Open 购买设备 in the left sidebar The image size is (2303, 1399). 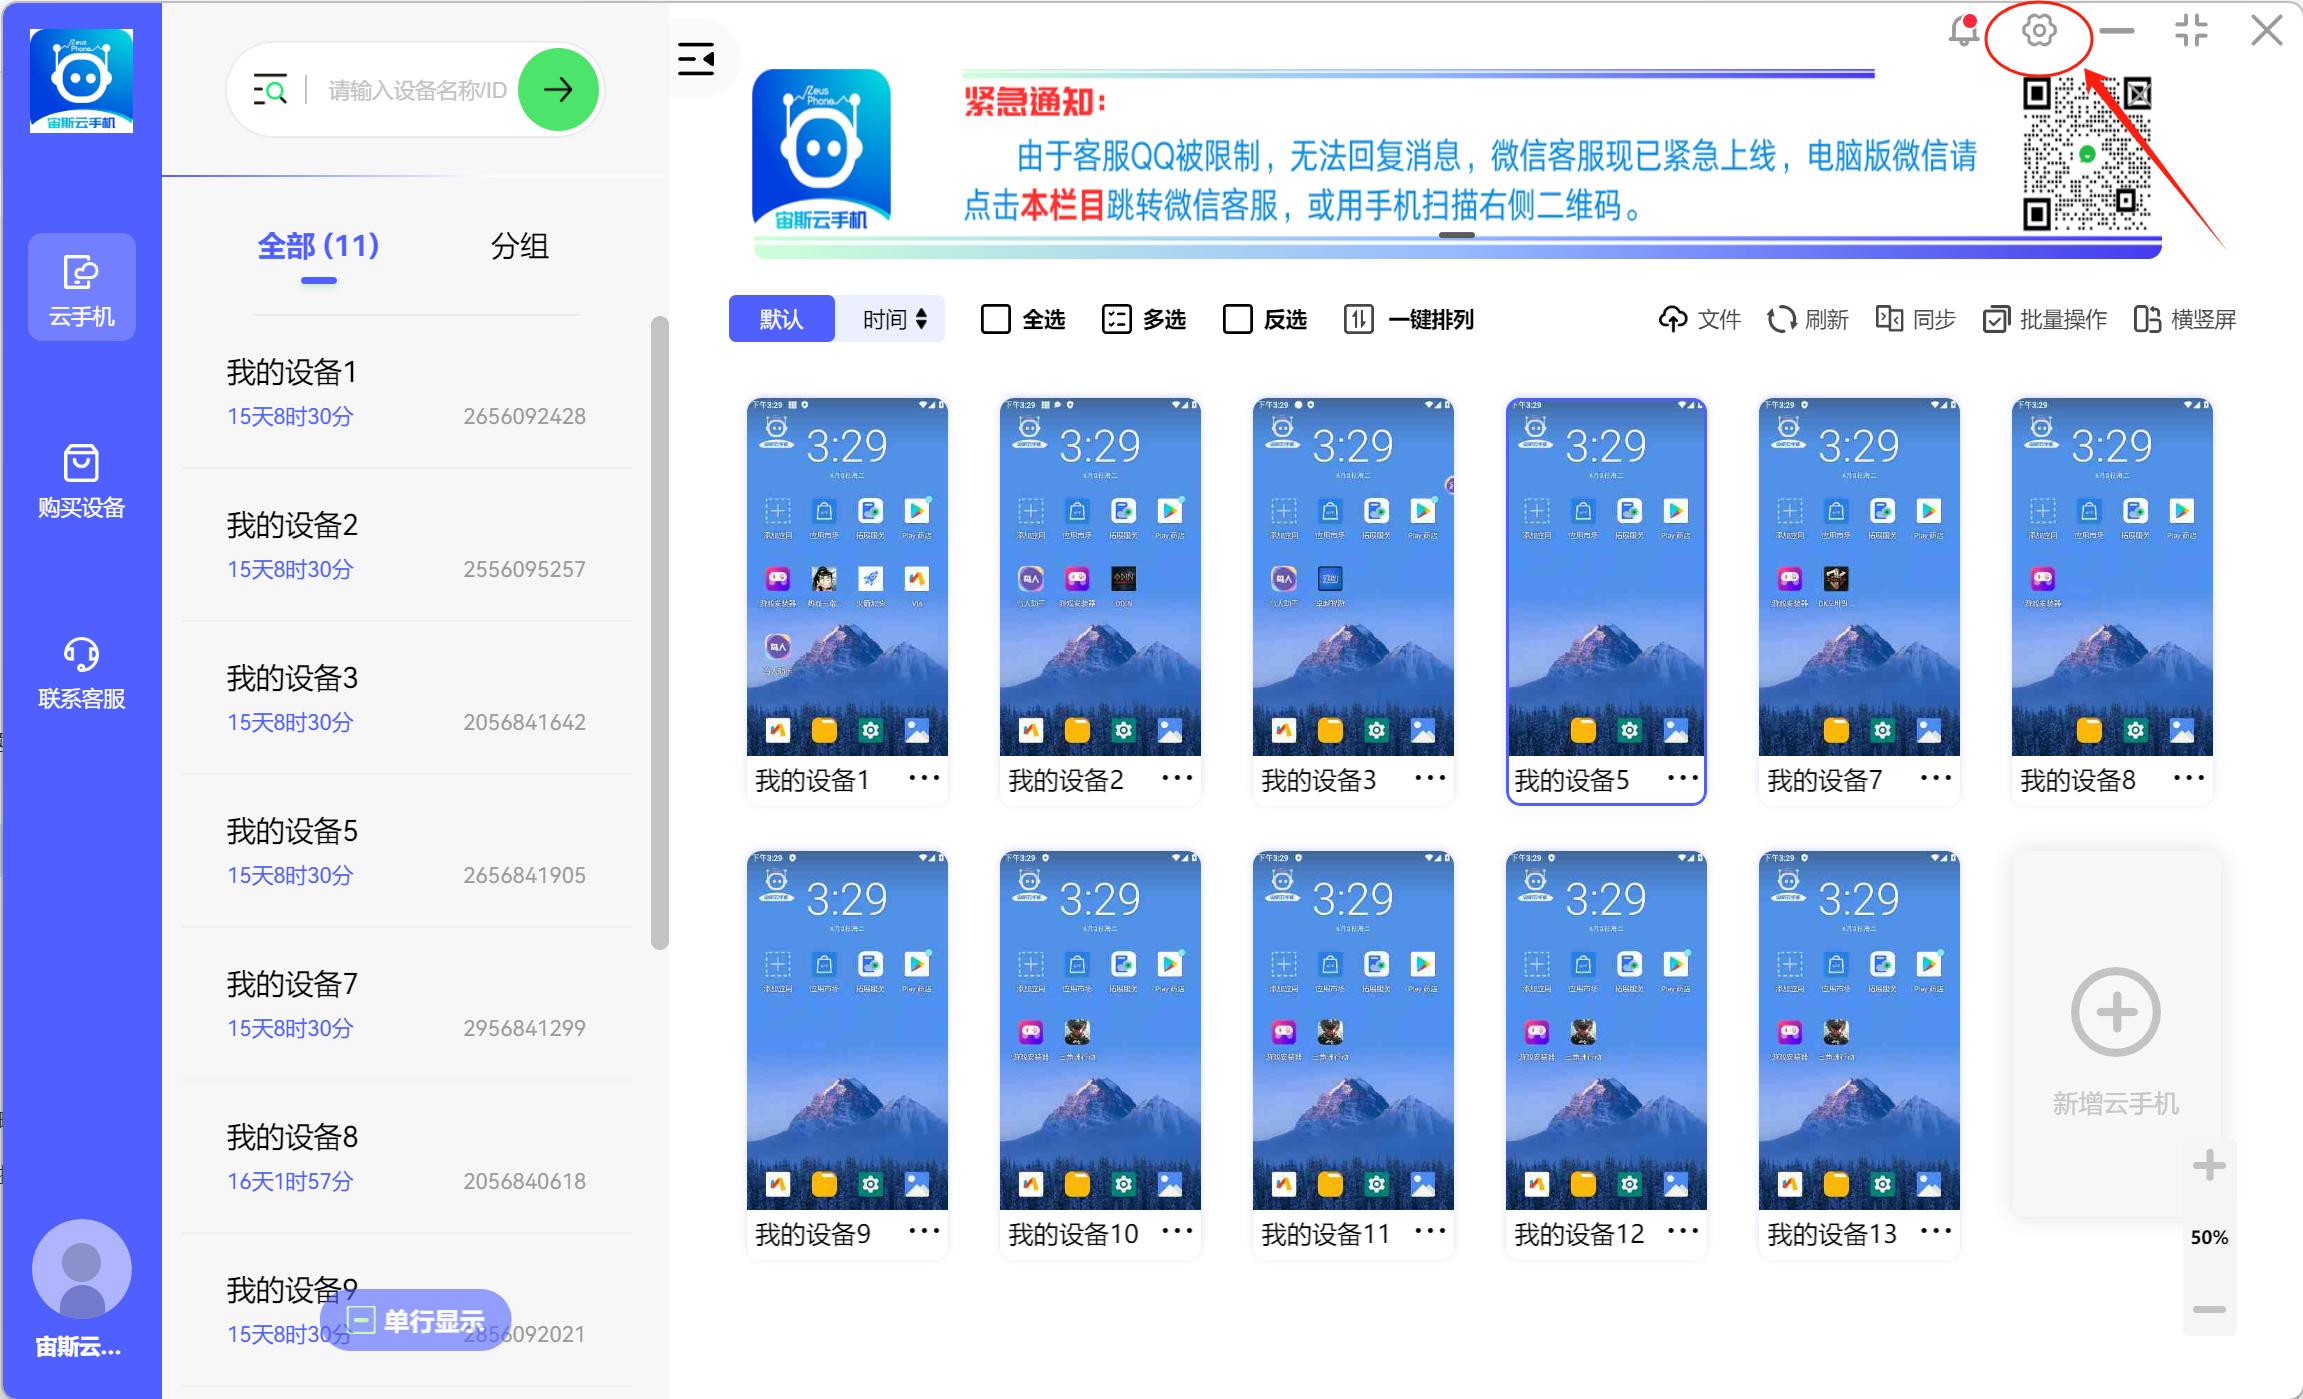coord(81,482)
